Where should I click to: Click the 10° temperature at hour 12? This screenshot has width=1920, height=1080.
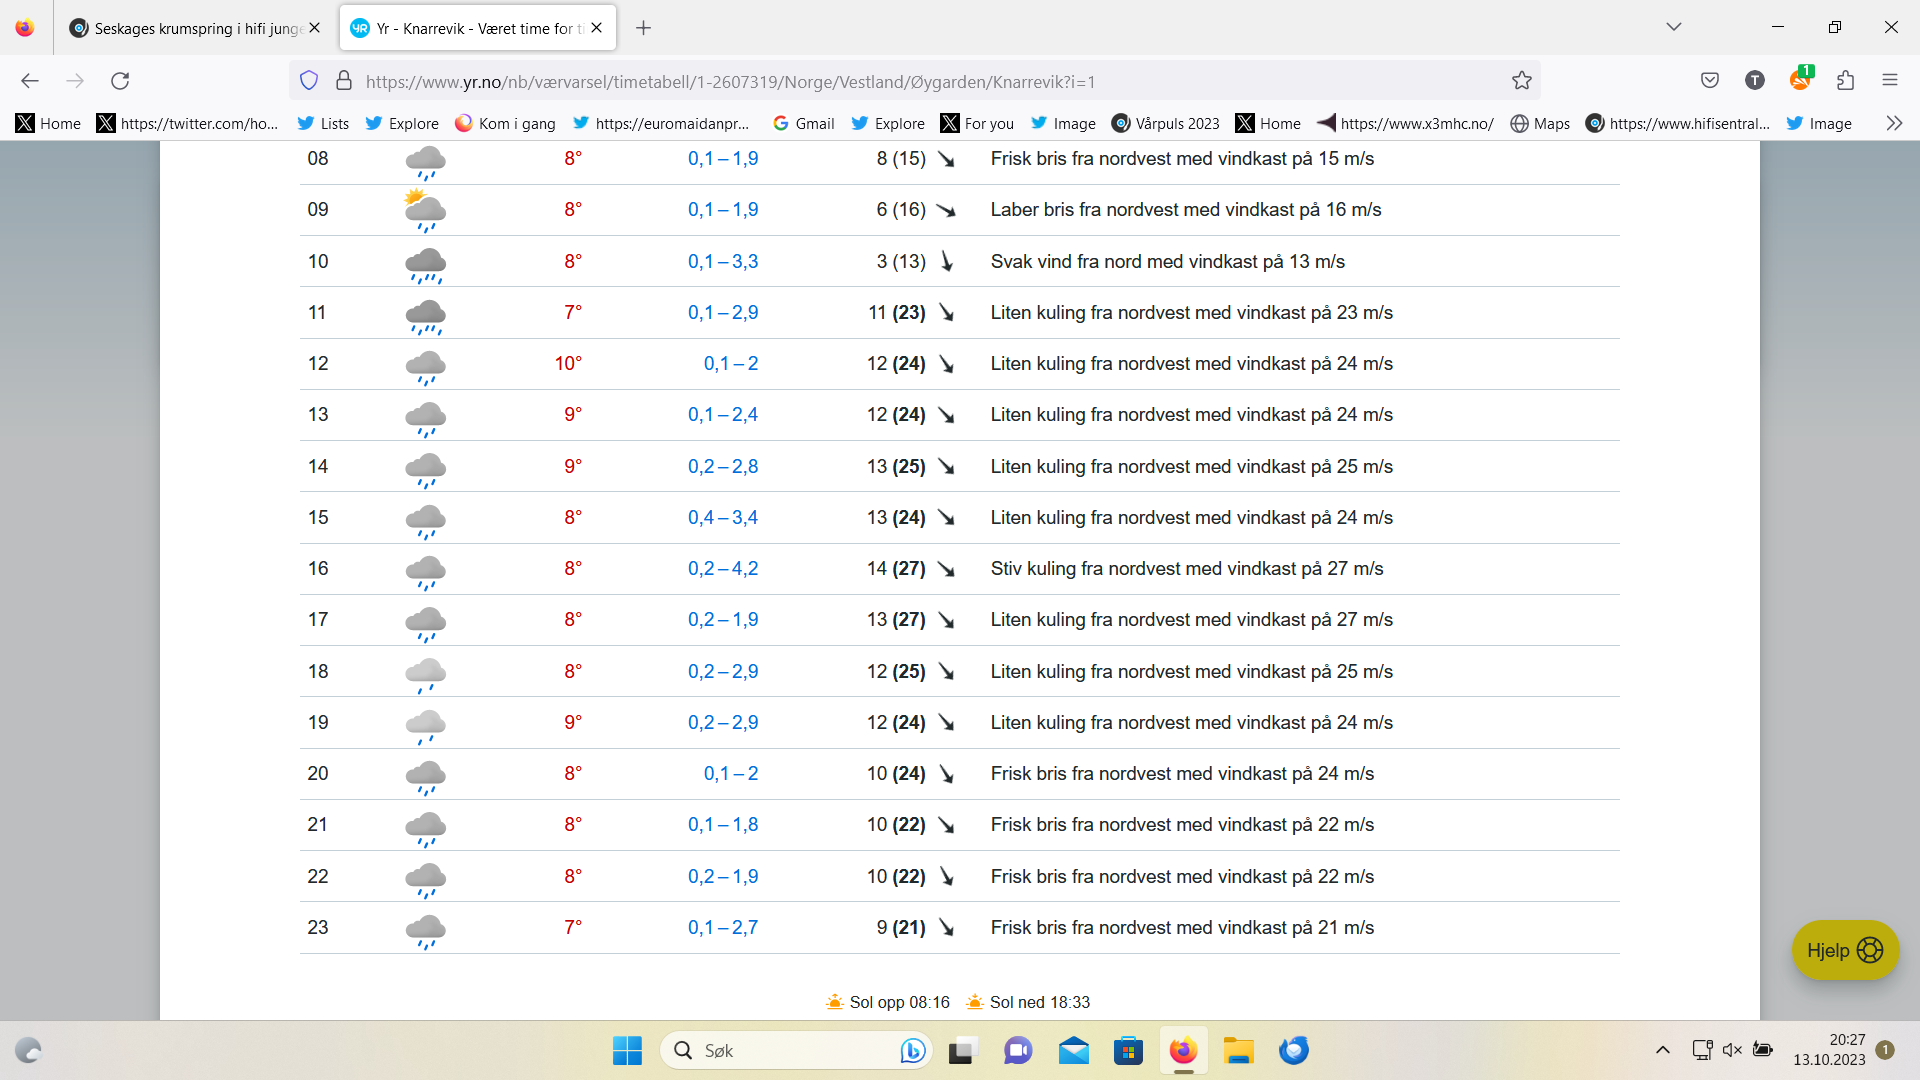pyautogui.click(x=568, y=363)
